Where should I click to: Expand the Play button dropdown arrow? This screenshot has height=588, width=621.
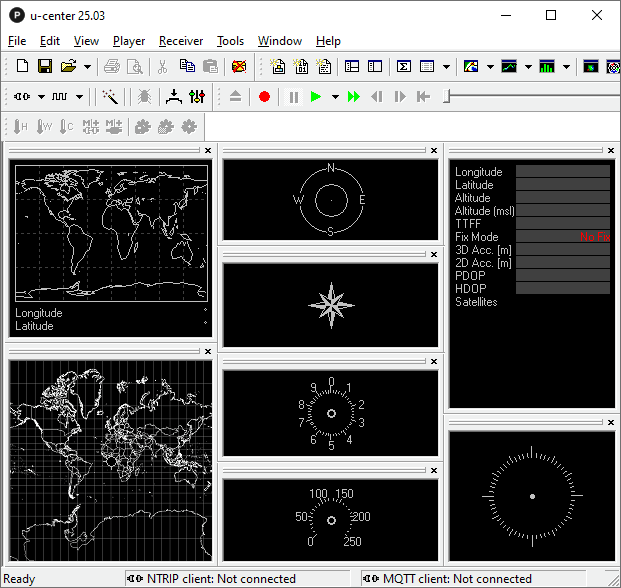(x=334, y=97)
